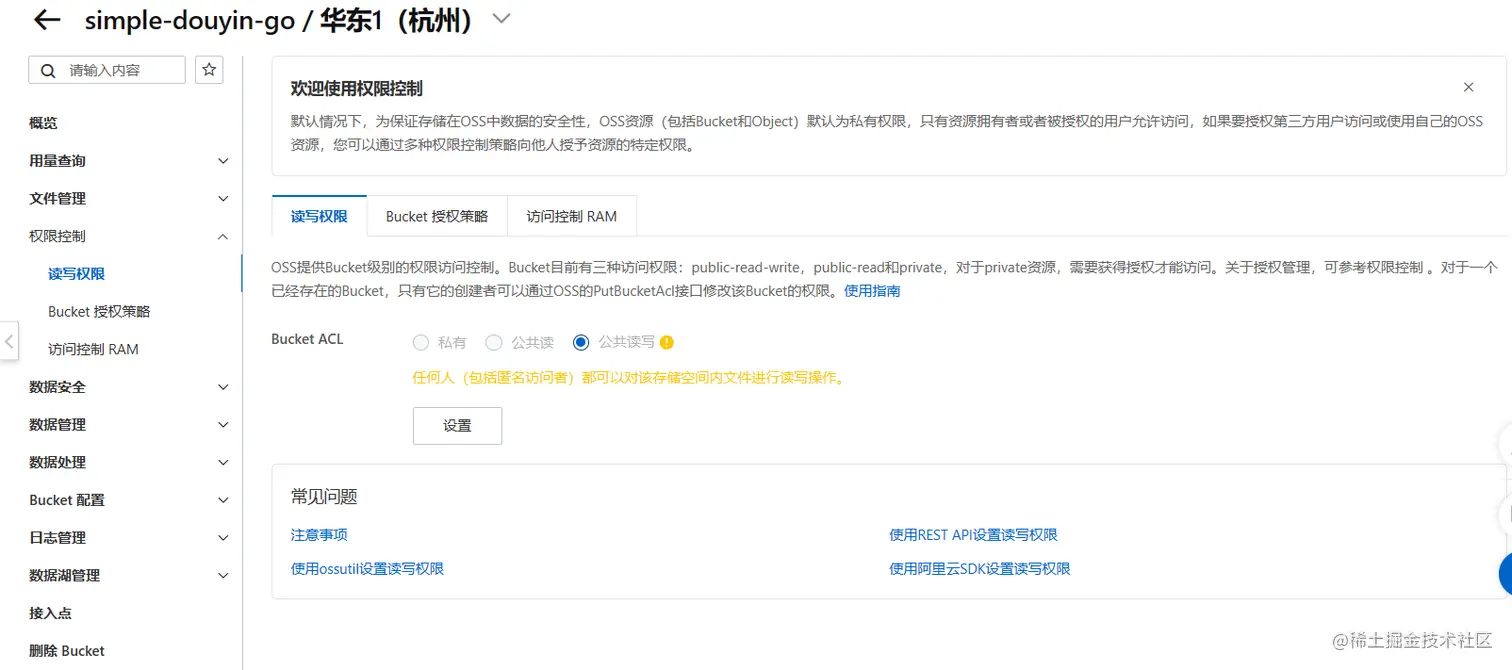Click the Bucket ACL label
Image resolution: width=1512 pixels, height=670 pixels.
pyautogui.click(x=307, y=339)
